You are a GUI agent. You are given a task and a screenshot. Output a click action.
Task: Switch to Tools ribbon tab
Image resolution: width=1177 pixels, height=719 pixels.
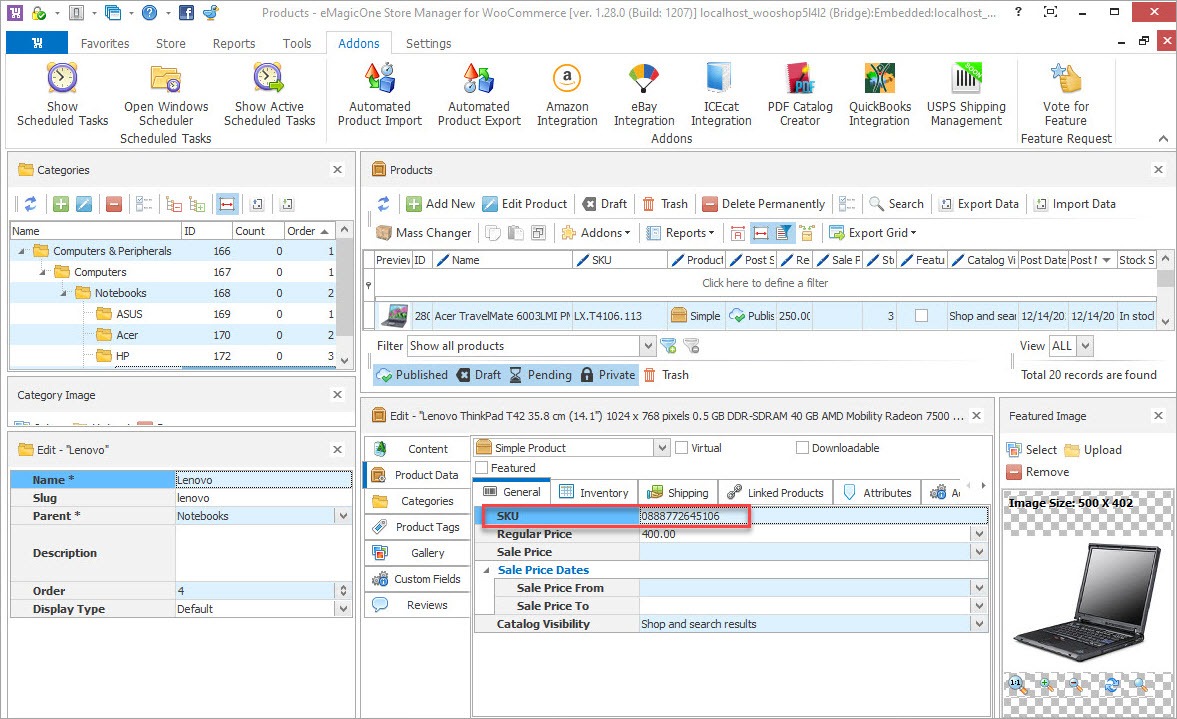(x=297, y=44)
